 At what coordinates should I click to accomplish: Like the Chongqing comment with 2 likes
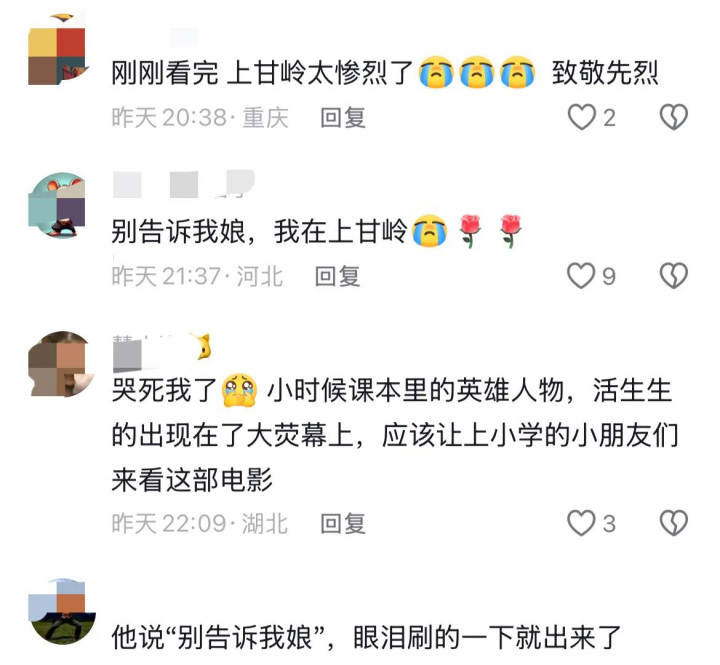pyautogui.click(x=582, y=117)
